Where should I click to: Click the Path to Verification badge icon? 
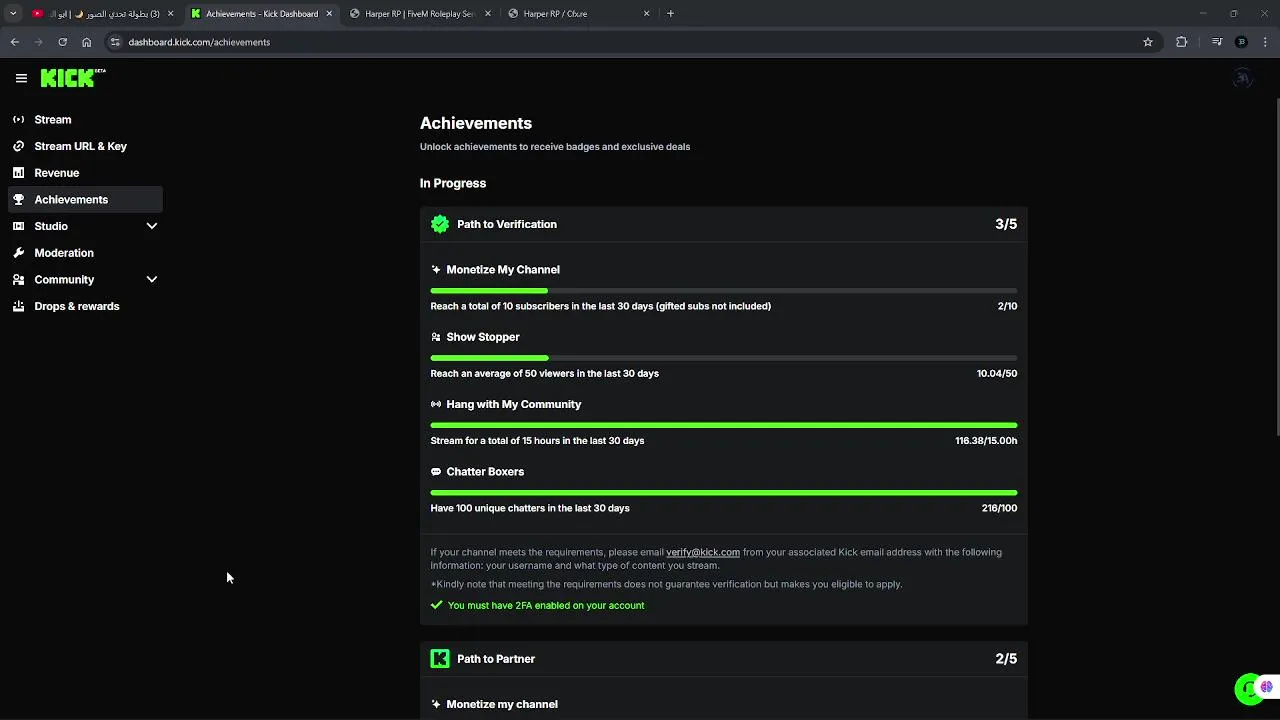[x=440, y=224]
